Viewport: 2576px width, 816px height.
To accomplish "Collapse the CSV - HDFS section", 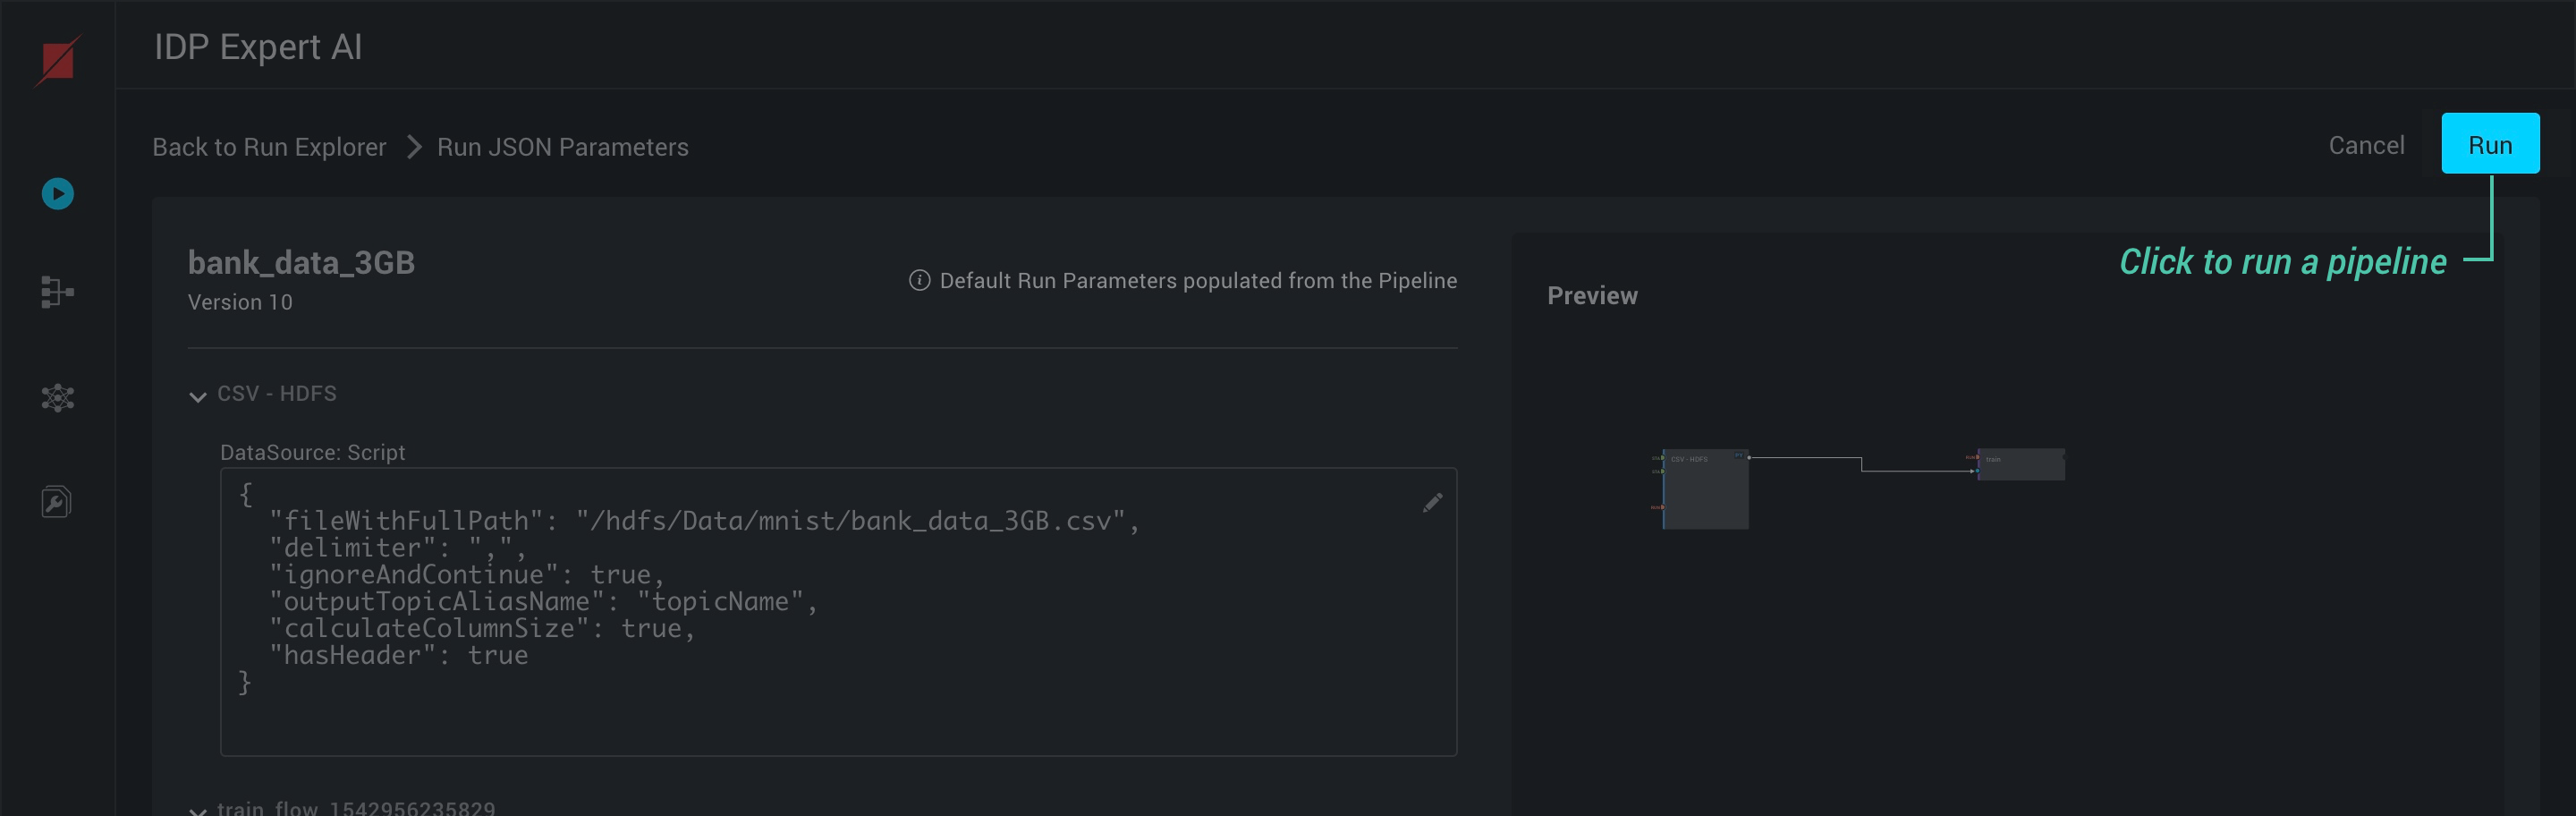I will pos(198,396).
